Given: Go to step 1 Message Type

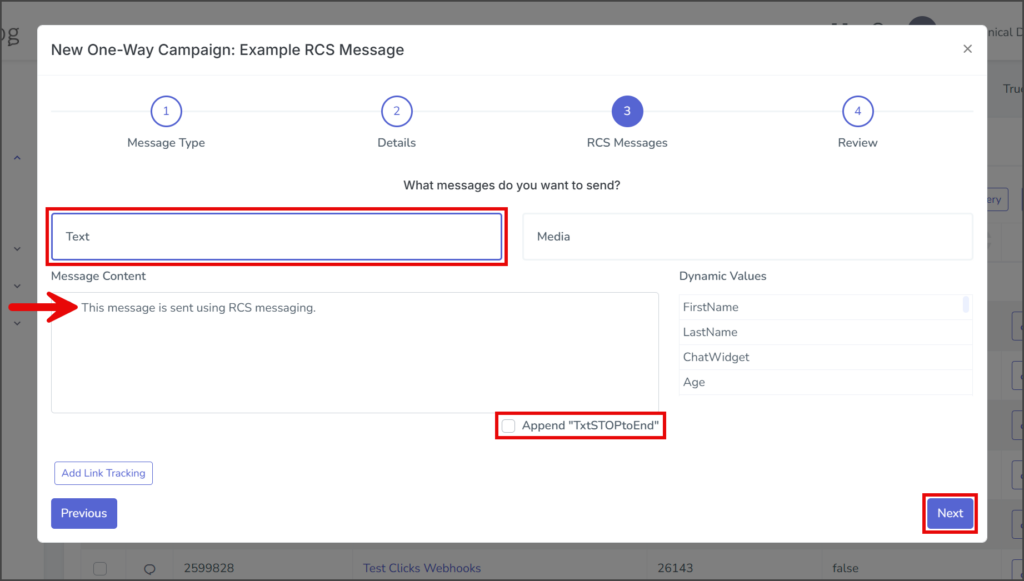Looking at the screenshot, I should (166, 111).
